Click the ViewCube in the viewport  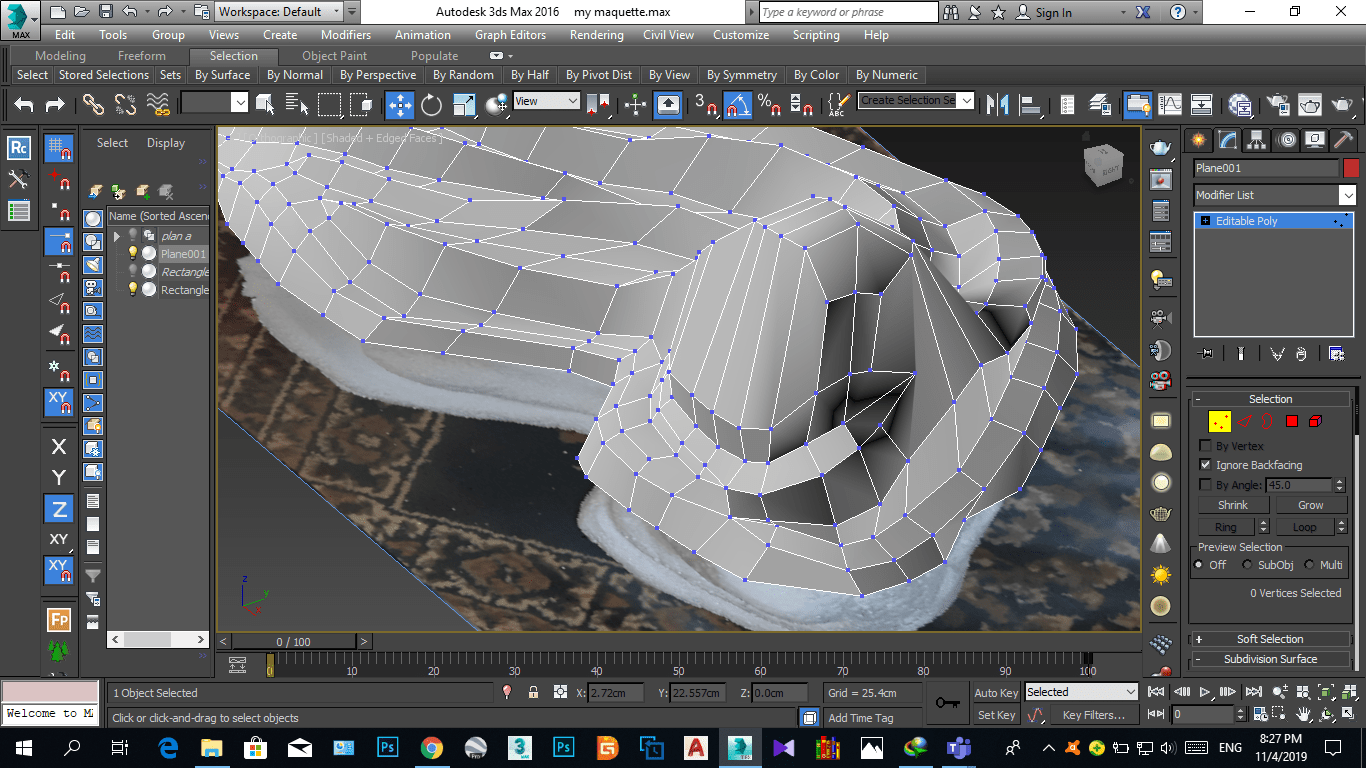[1103, 166]
